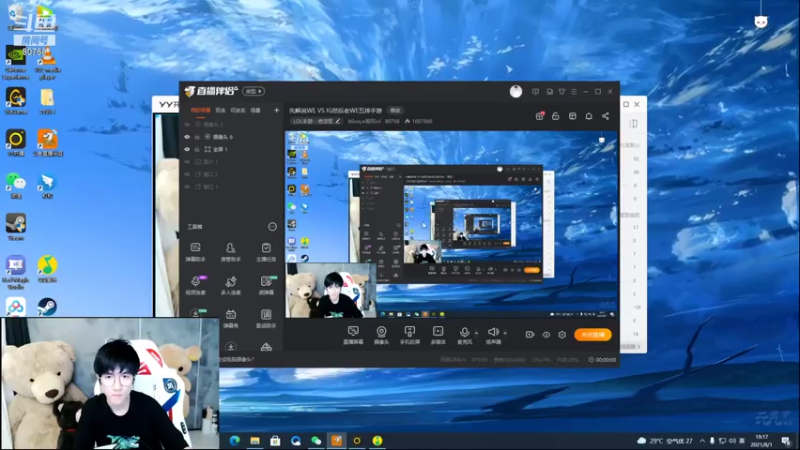Click the user avatar in the title bar
Image resolution: width=800 pixels, height=450 pixels.
[x=516, y=91]
